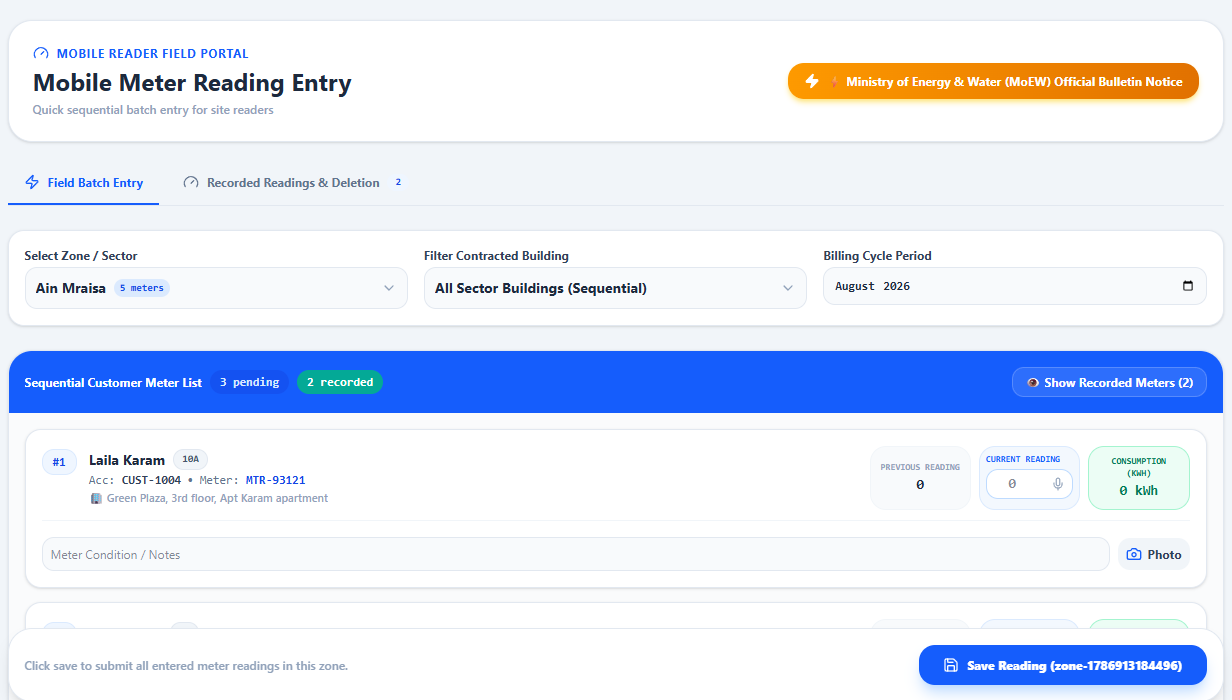Click the Photo button for Laila Karam

pyautogui.click(x=1154, y=554)
